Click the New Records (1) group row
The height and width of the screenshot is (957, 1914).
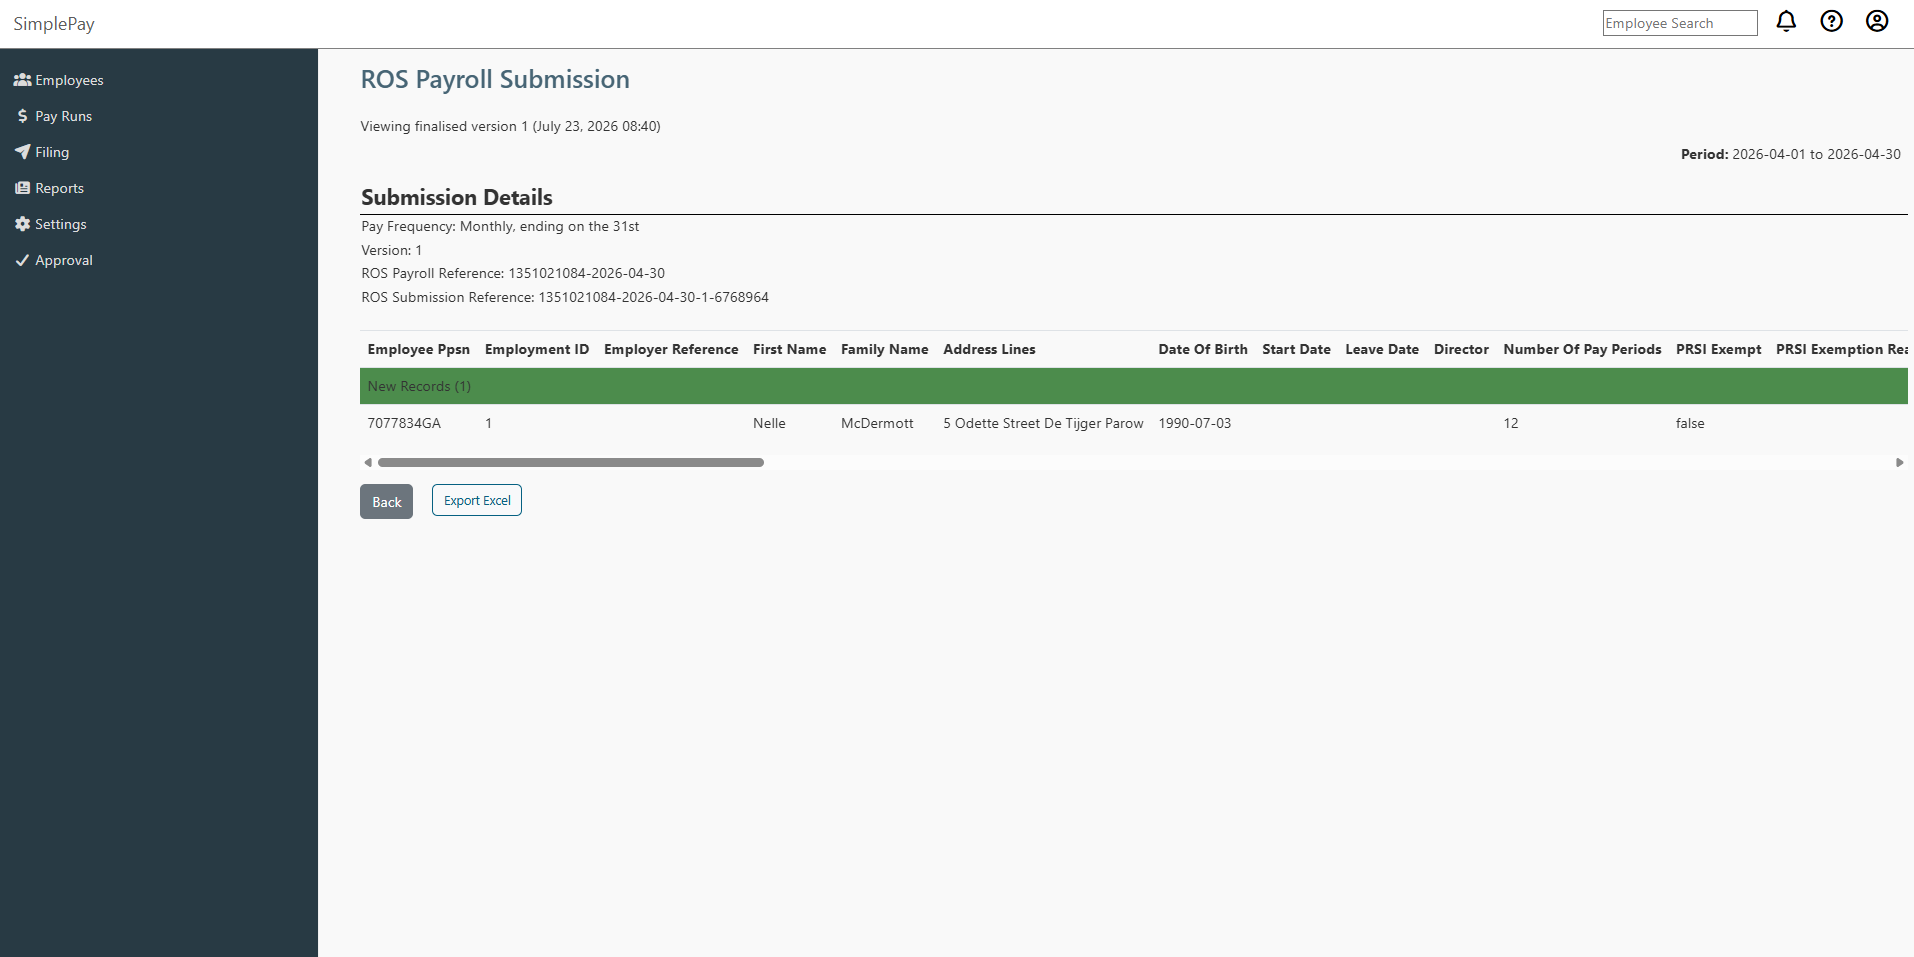point(1134,386)
